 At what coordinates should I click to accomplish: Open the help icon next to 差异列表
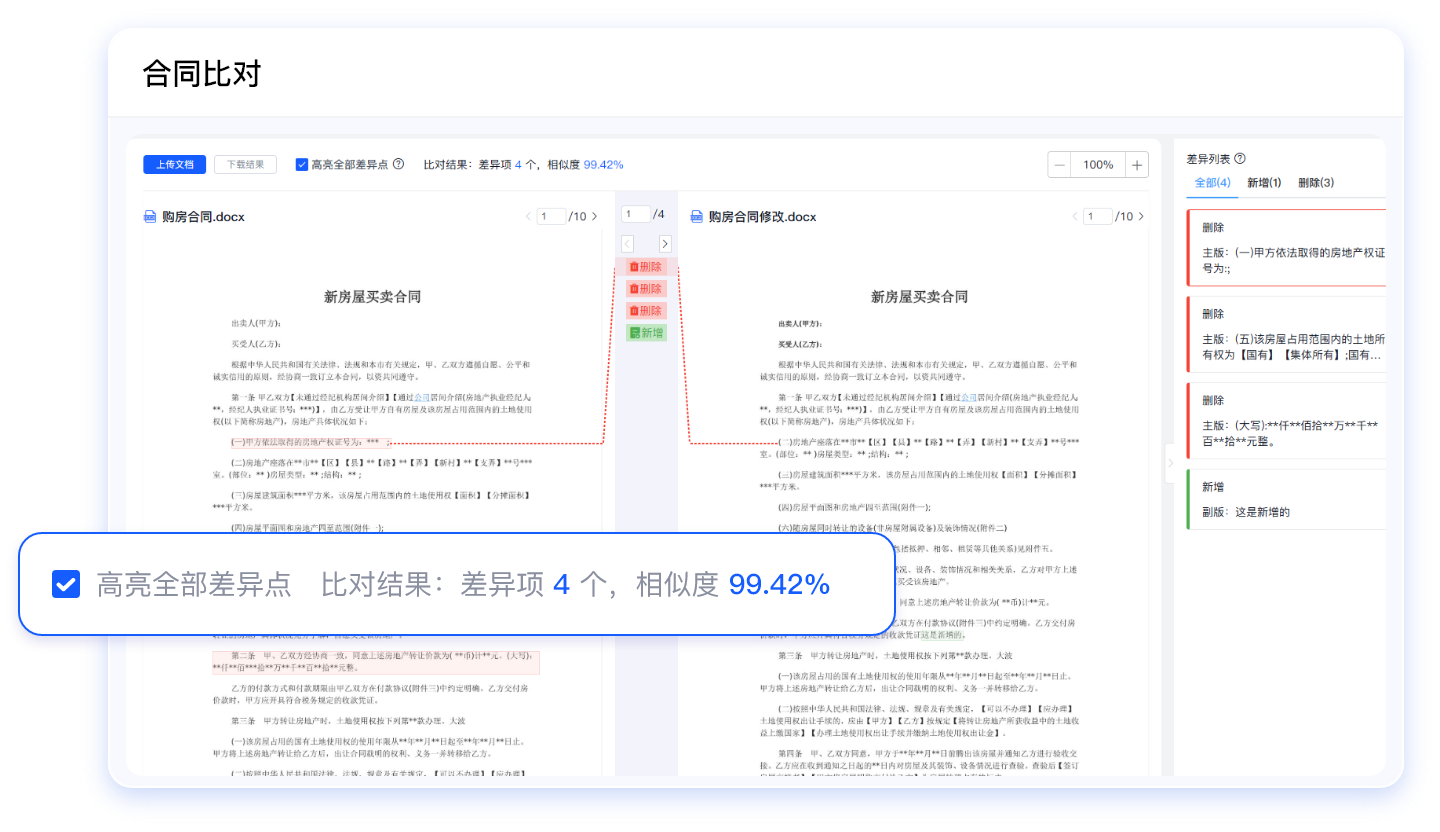(1238, 159)
